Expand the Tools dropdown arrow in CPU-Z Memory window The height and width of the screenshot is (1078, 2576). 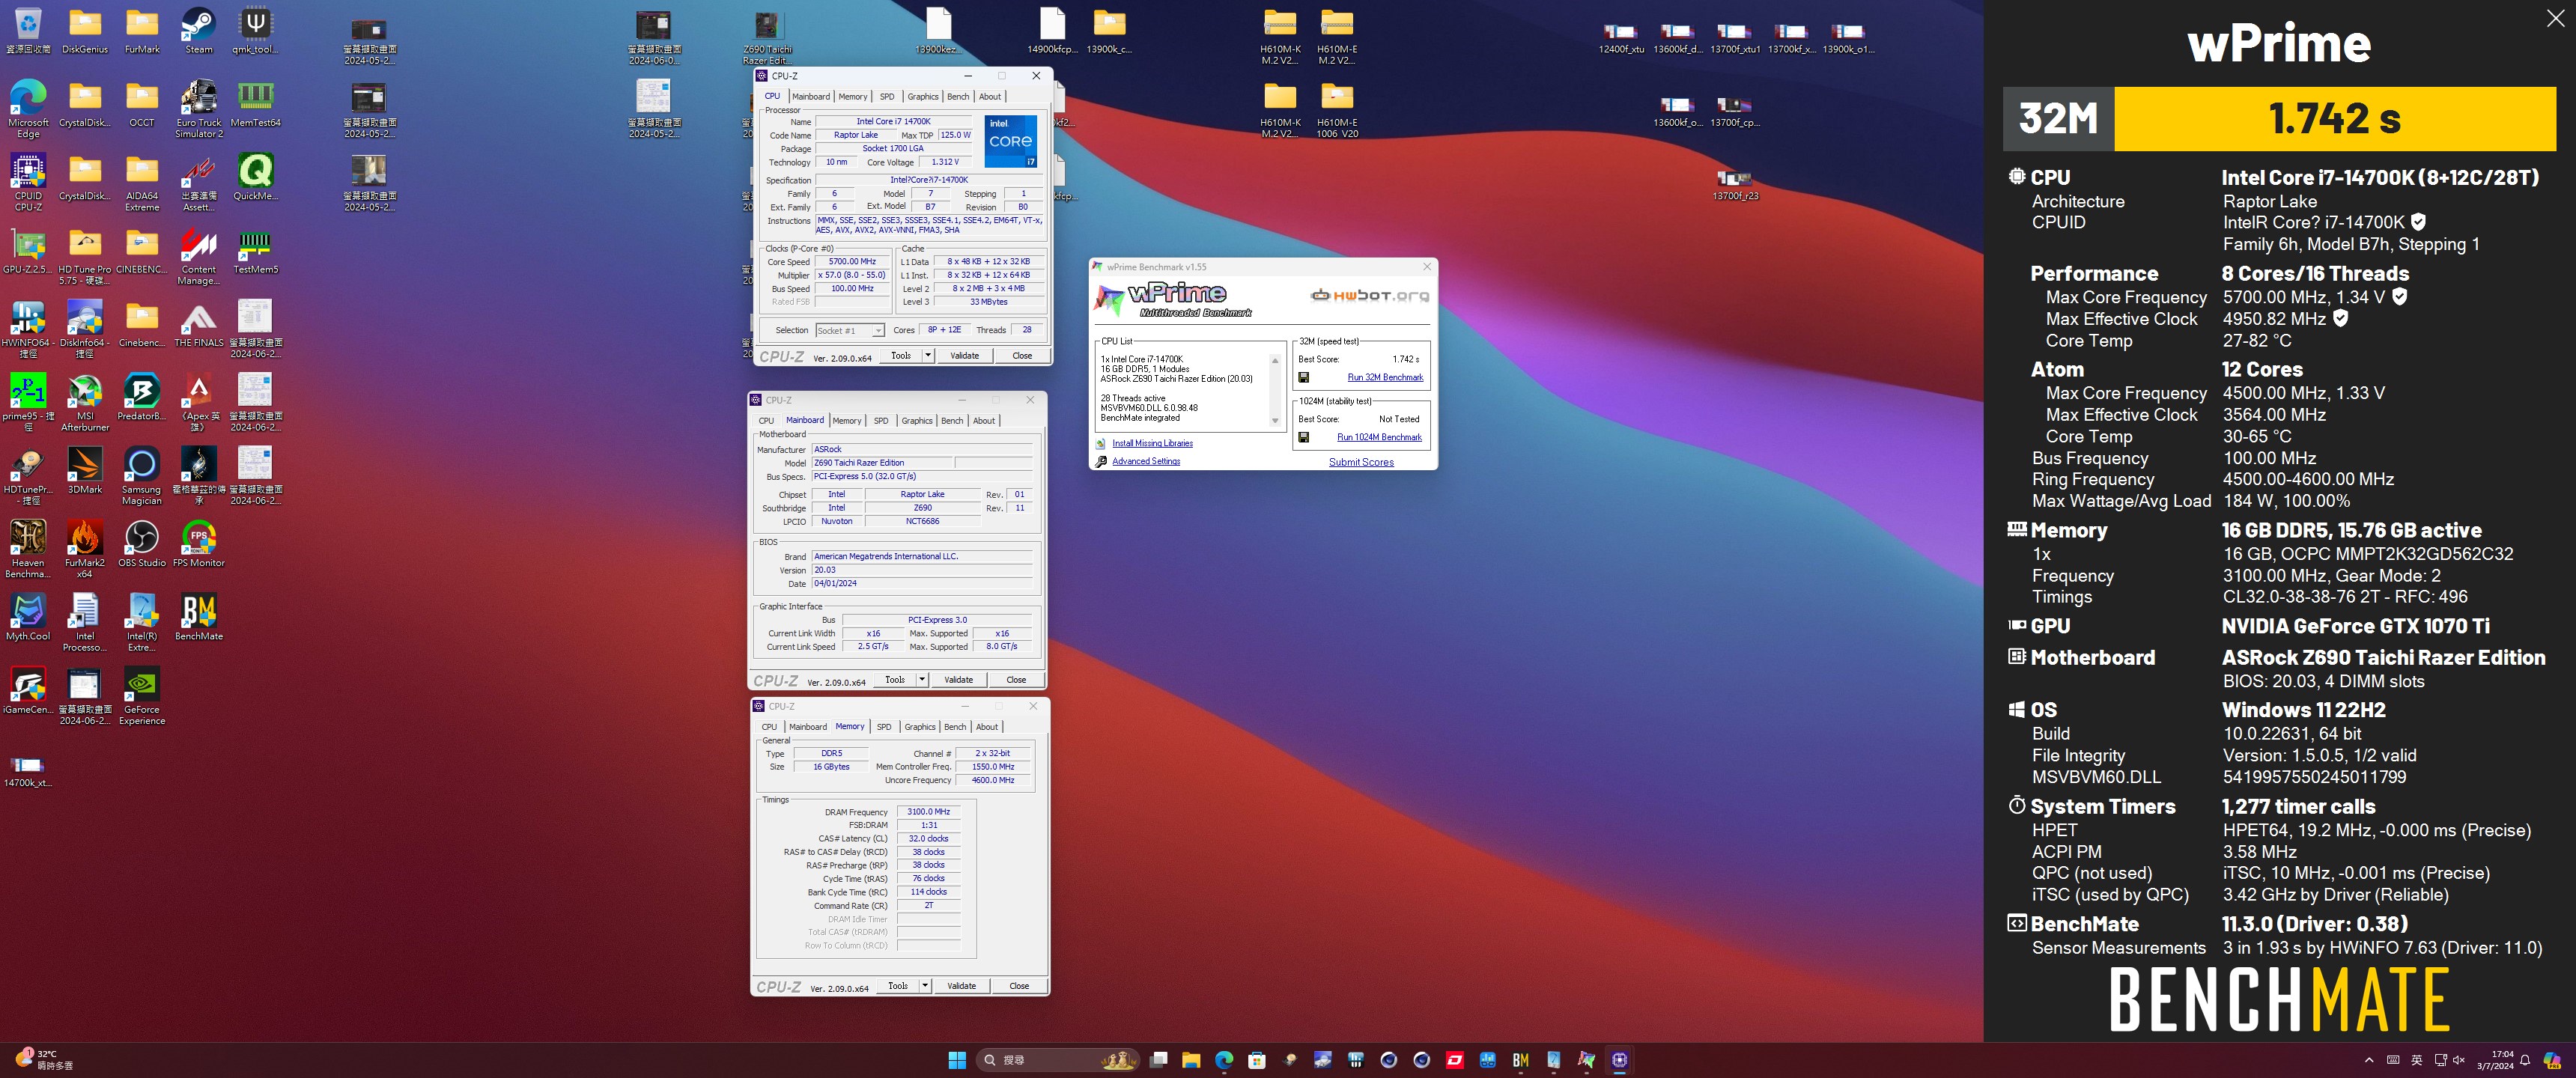[925, 985]
